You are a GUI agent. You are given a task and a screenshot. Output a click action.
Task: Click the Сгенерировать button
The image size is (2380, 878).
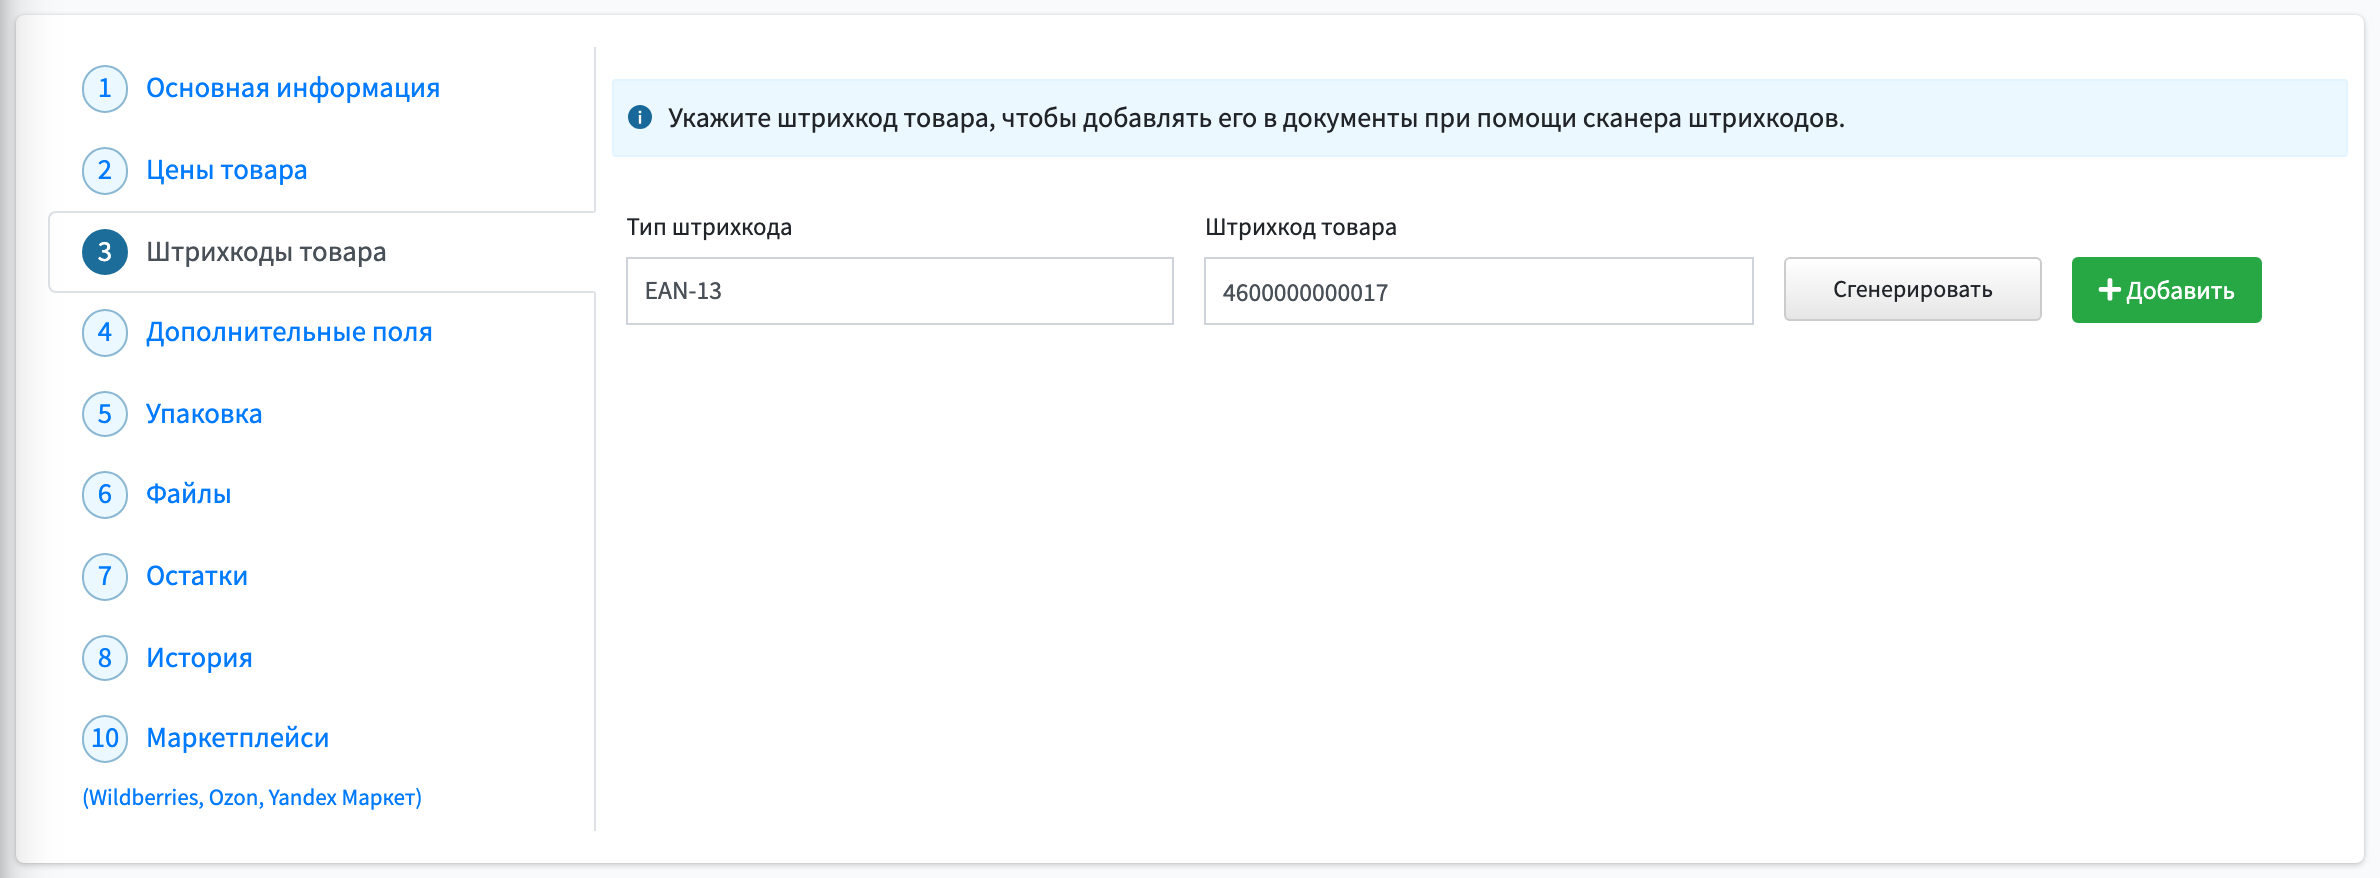pyautogui.click(x=1913, y=290)
